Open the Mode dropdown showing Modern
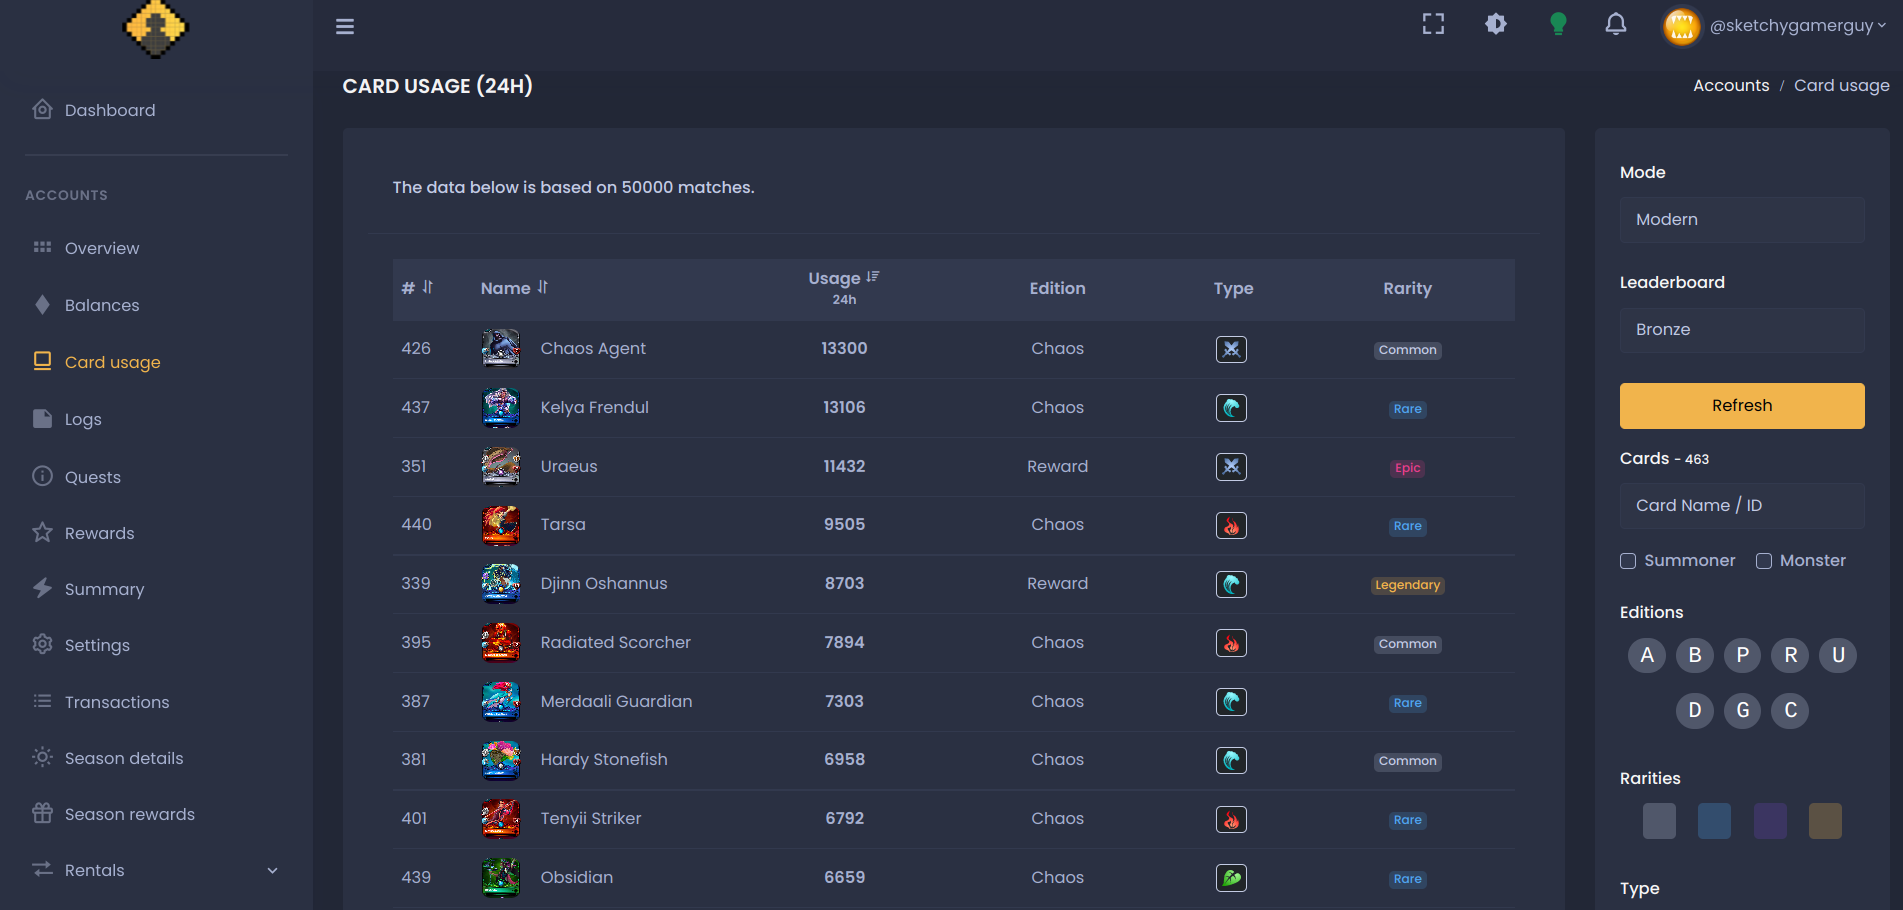 pyautogui.click(x=1742, y=220)
